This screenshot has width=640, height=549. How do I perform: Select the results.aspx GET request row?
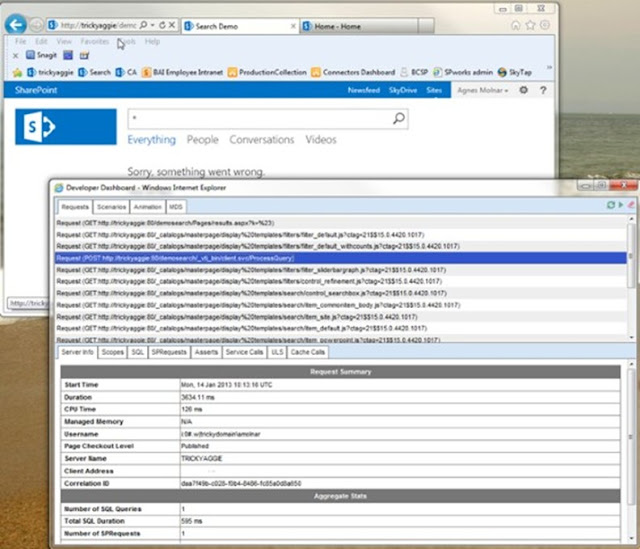pos(340,223)
